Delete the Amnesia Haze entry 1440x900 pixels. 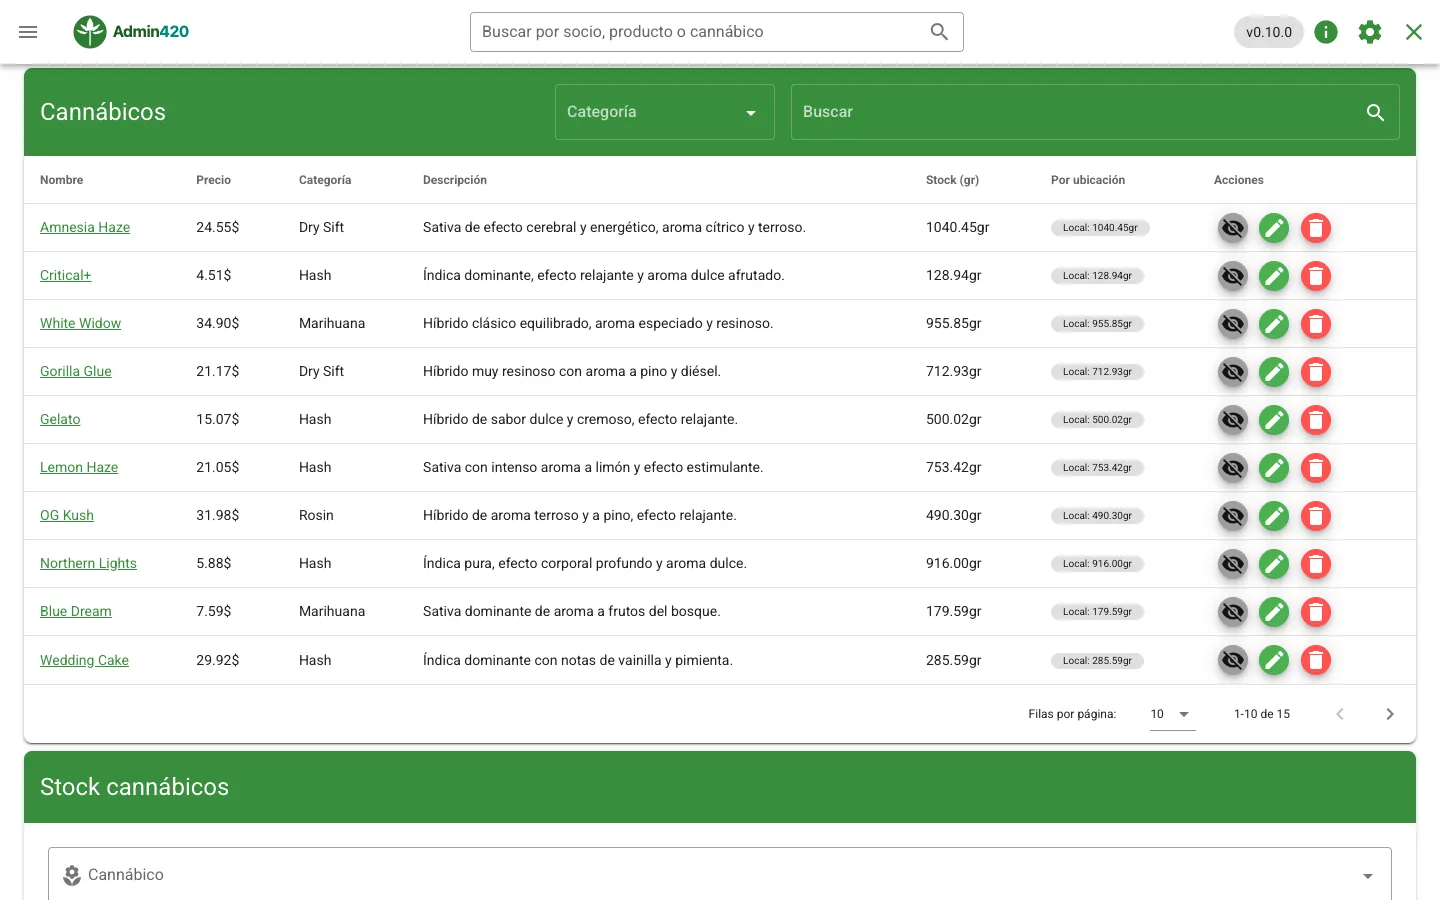(1316, 228)
